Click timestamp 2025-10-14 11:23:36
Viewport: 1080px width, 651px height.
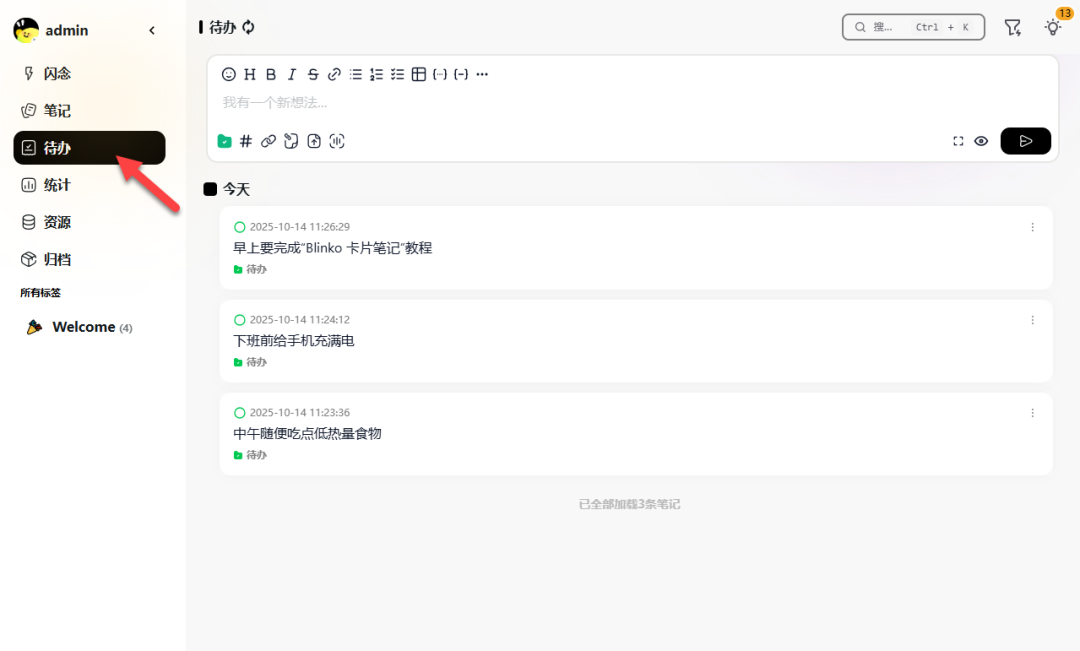[300, 413]
